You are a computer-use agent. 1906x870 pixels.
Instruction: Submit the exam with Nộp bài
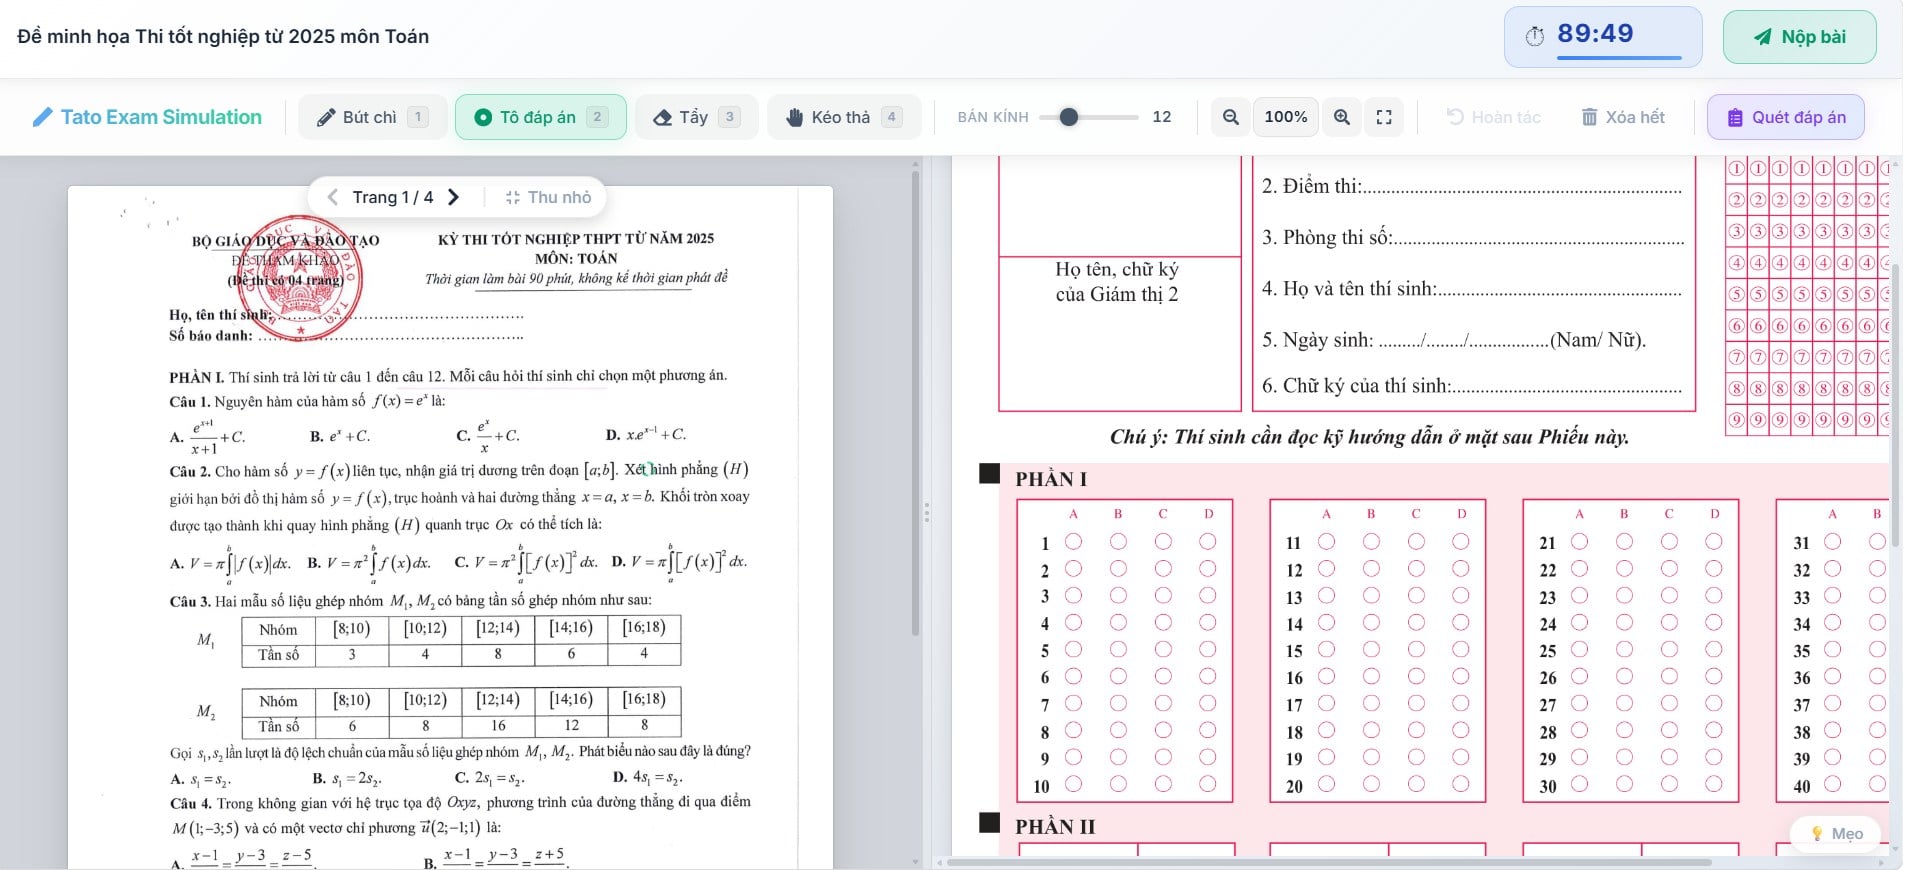tap(1799, 37)
